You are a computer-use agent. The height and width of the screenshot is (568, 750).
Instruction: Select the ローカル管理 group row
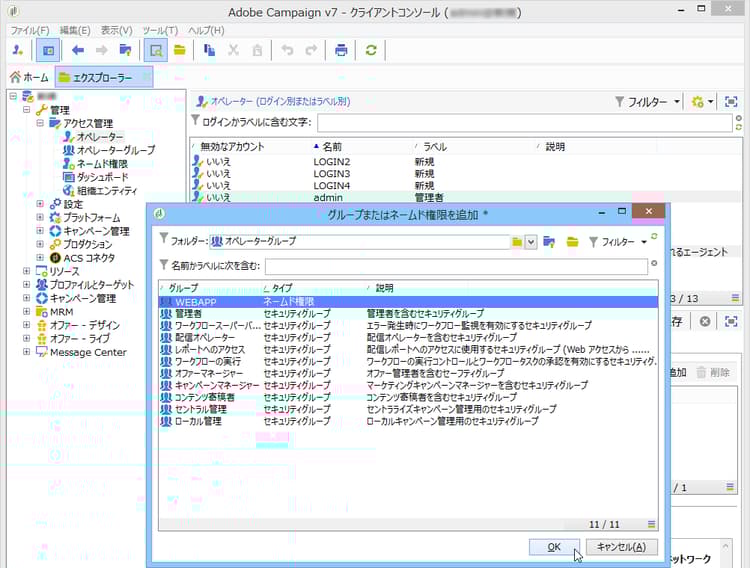(x=408, y=421)
